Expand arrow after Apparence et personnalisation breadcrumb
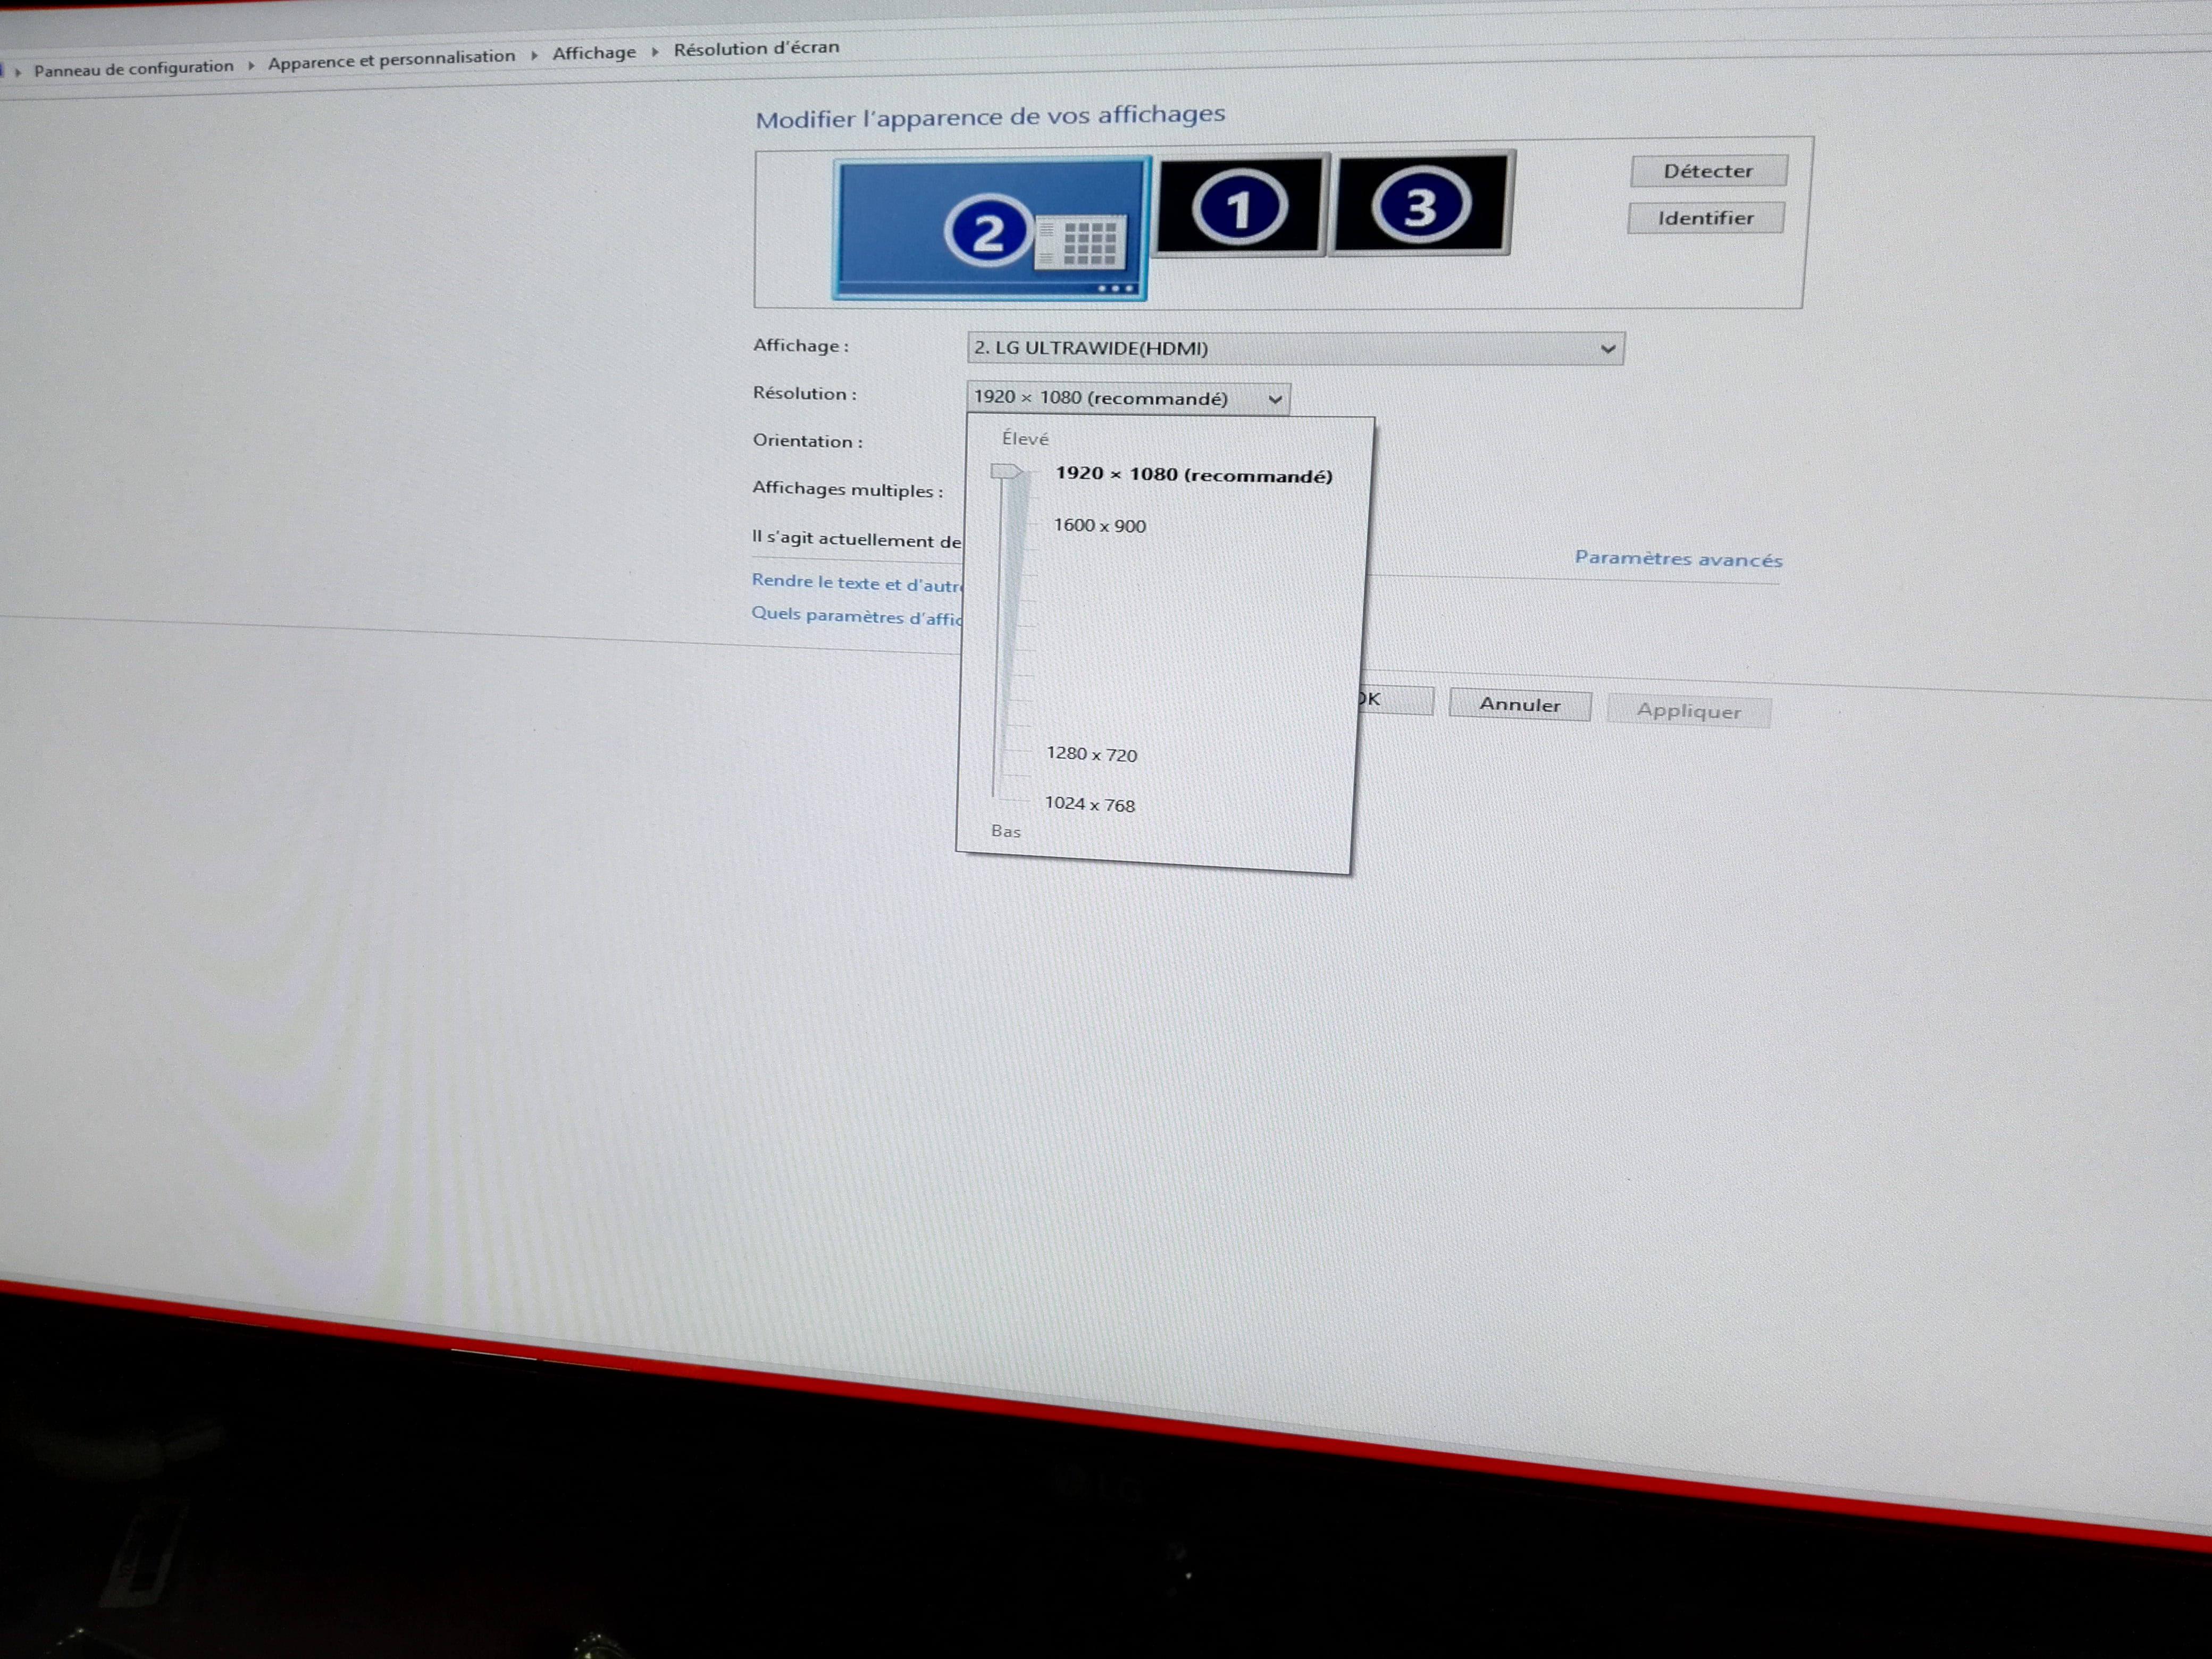The width and height of the screenshot is (2212, 1659). click(x=534, y=55)
